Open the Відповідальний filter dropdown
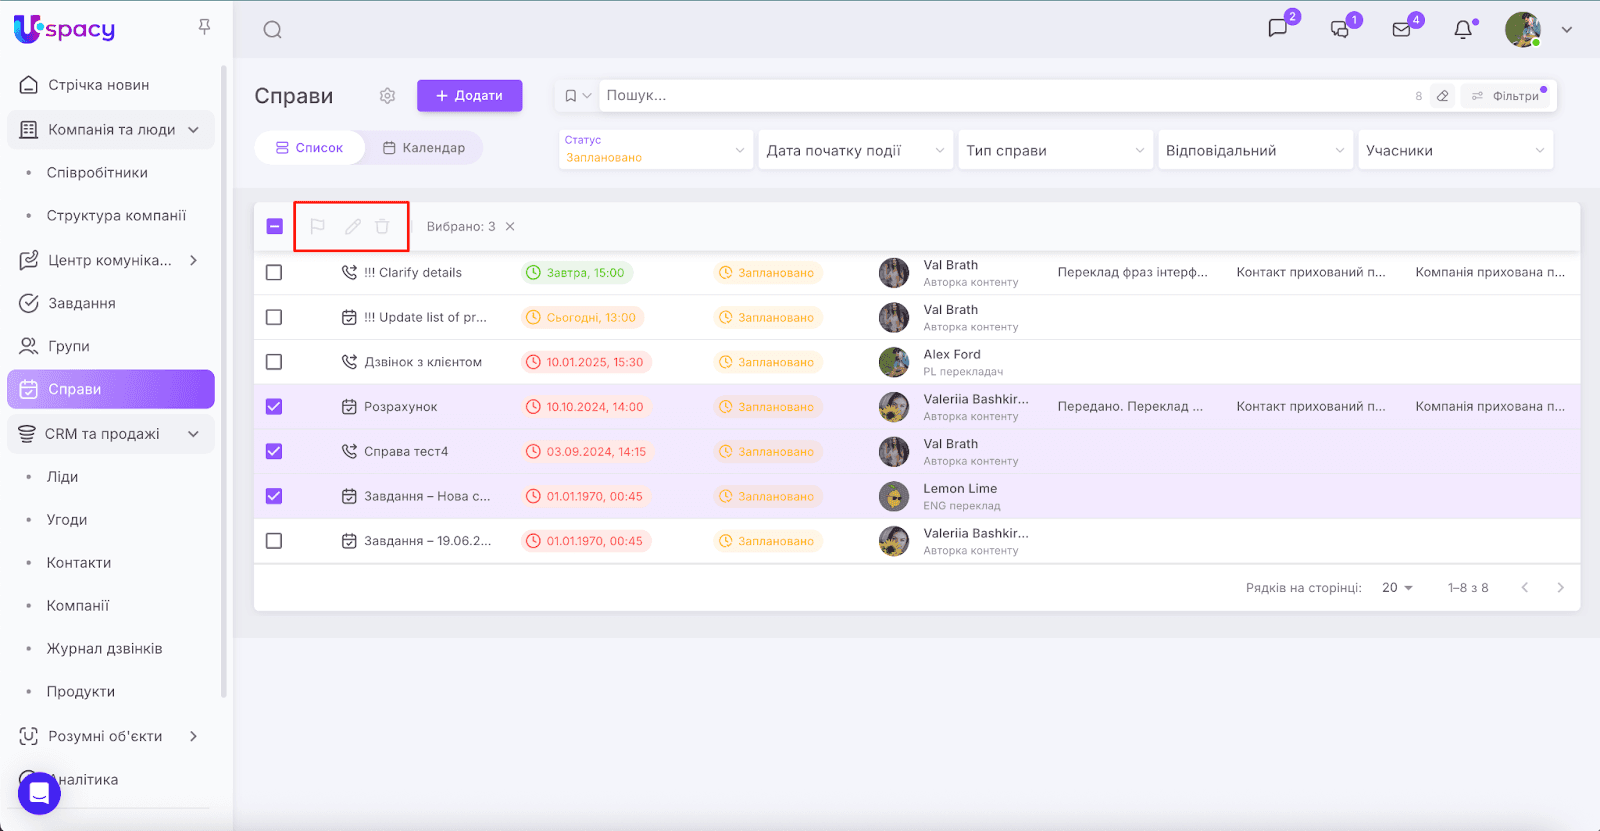Screen dimensions: 1600x831 (1254, 150)
